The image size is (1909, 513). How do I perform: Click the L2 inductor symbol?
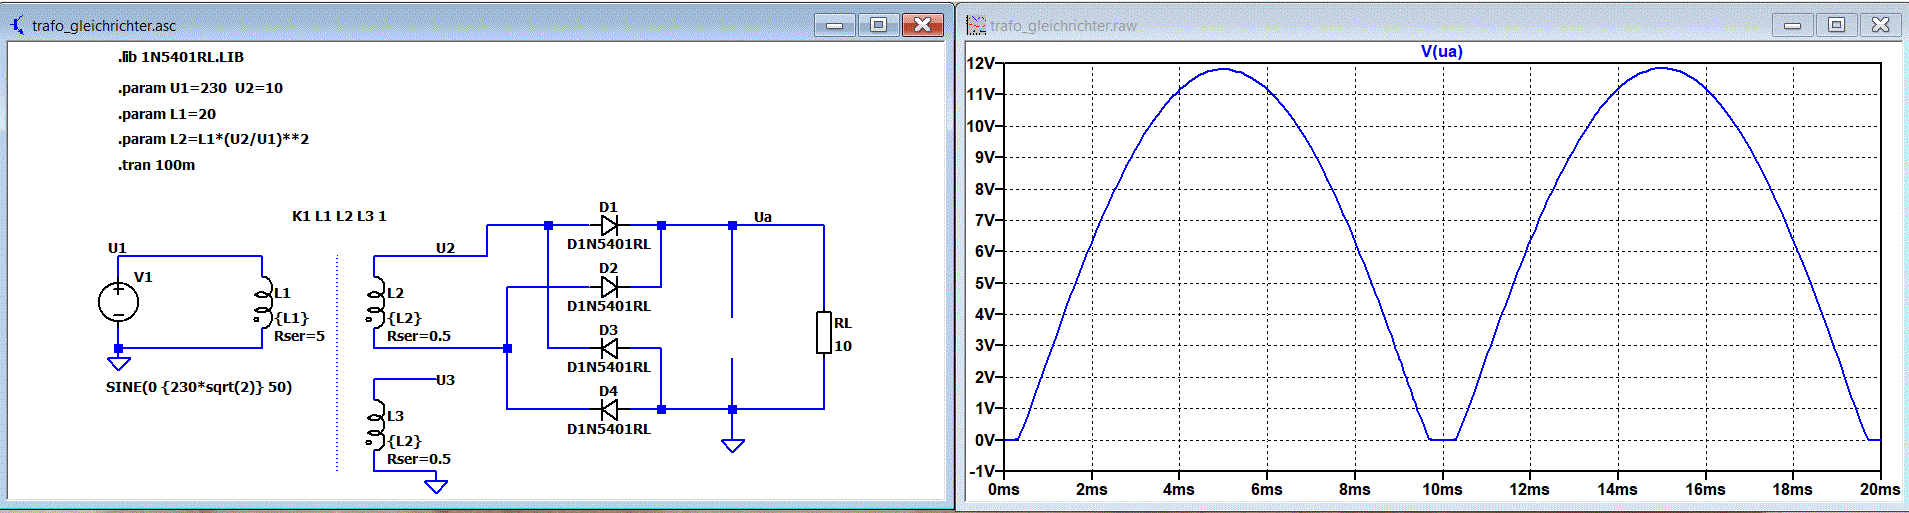[x=377, y=303]
